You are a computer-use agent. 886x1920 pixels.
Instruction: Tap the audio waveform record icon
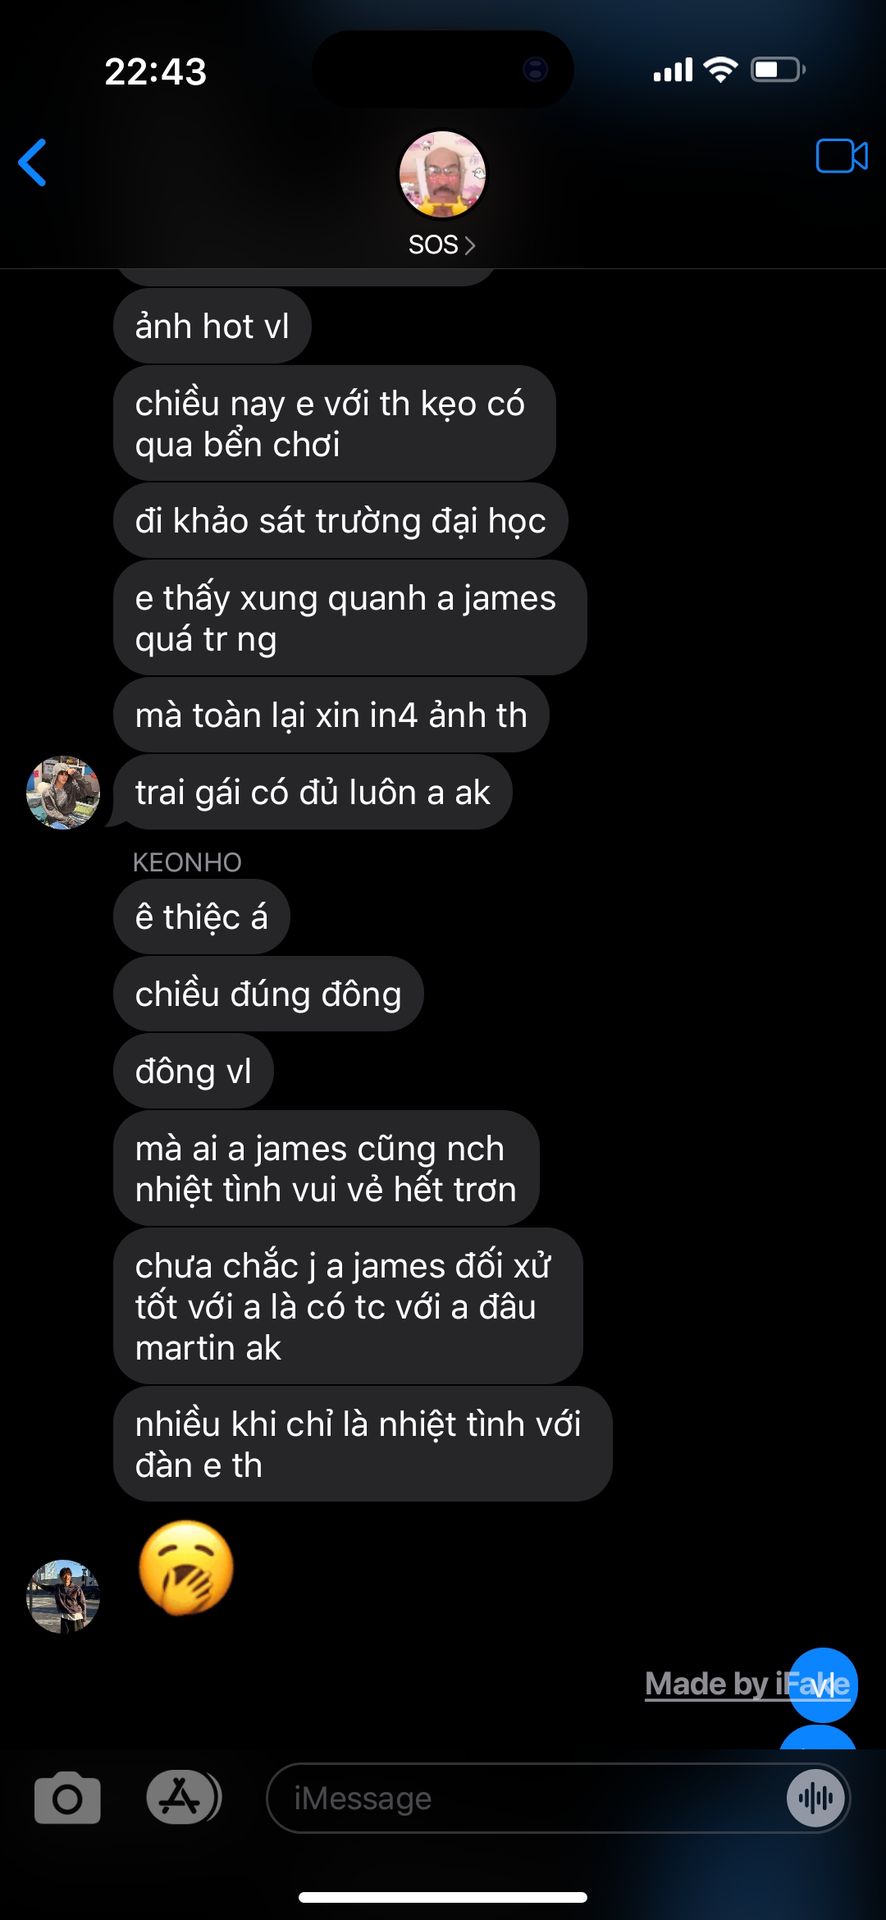(x=816, y=1798)
